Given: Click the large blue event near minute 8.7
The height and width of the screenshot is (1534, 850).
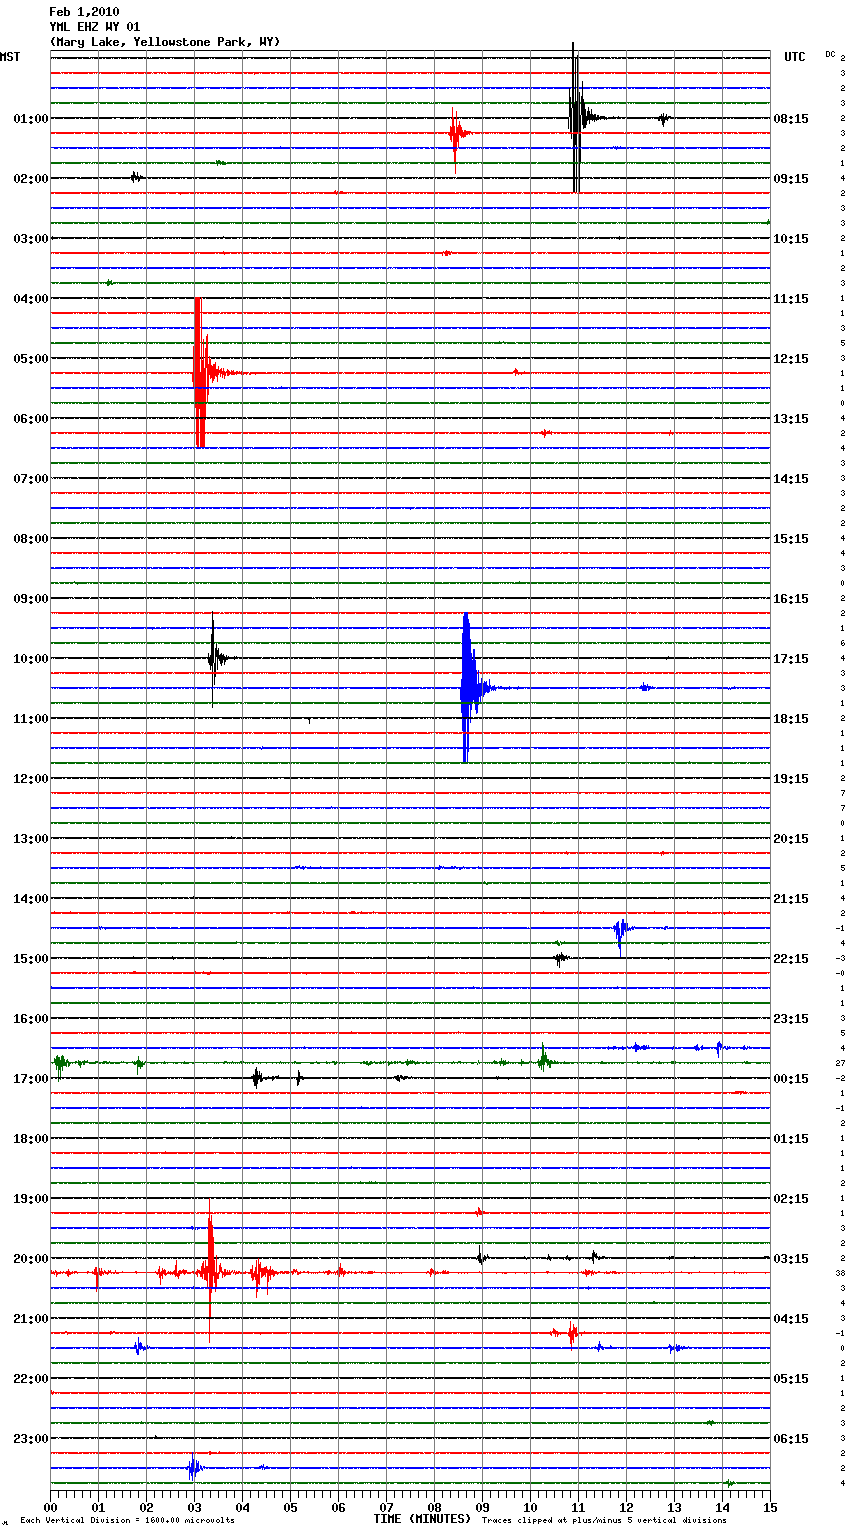Looking at the screenshot, I should tap(467, 688).
